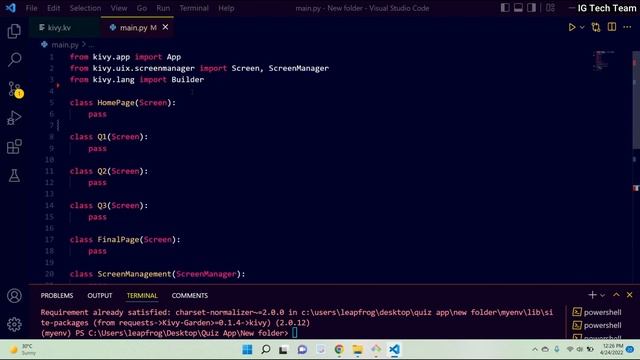The width and height of the screenshot is (640, 360).
Task: Place cursor on 'class HomePage(Screen):' line
Action: (x=123, y=103)
